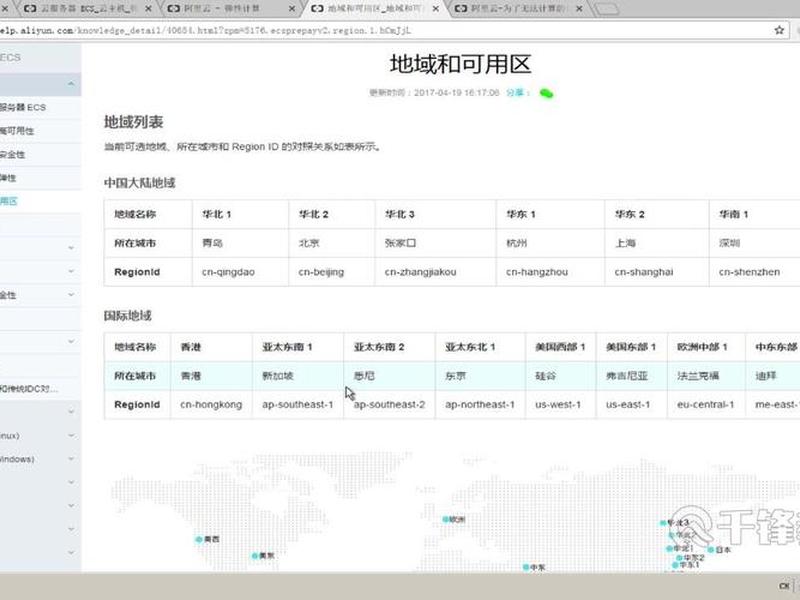
Task: Click the cn-qingdao RegionId cell
Action: (x=240, y=272)
